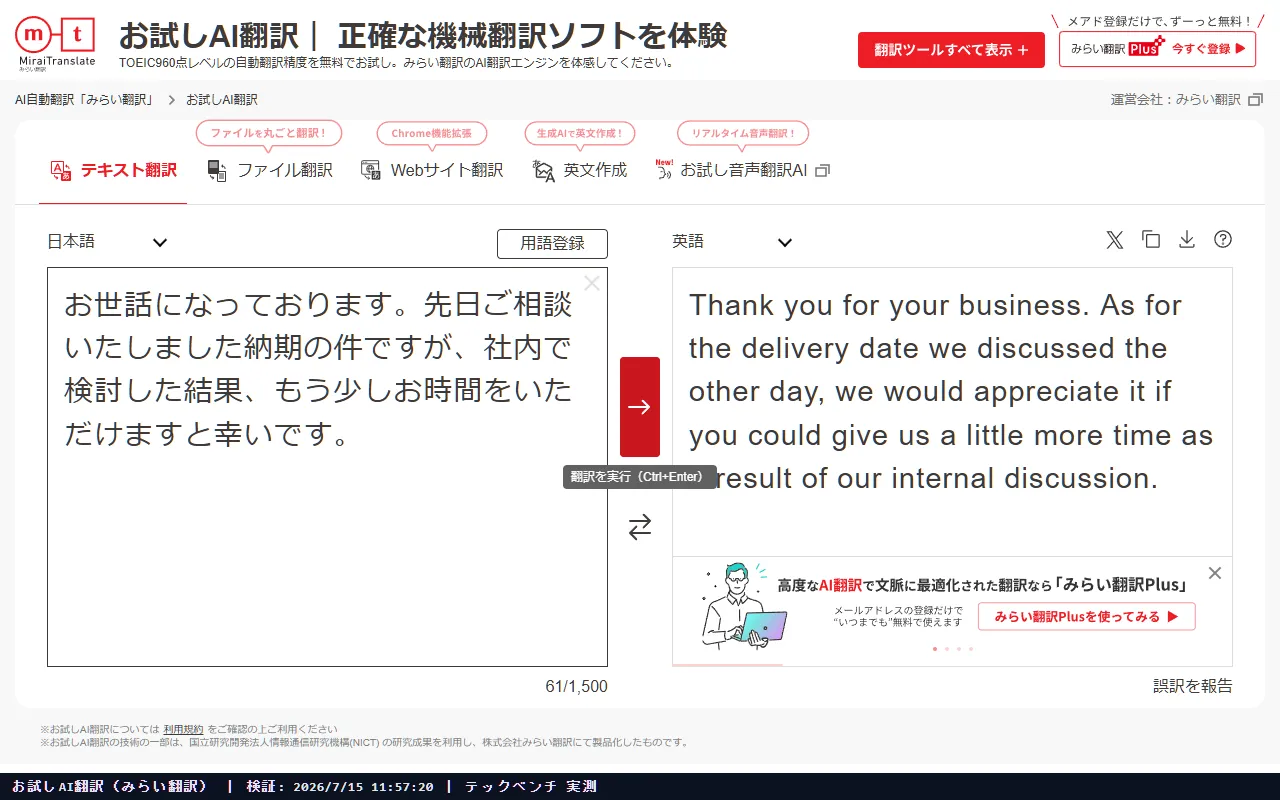Select the first carousel dot in banner
The image size is (1280, 800).
[x=935, y=649]
